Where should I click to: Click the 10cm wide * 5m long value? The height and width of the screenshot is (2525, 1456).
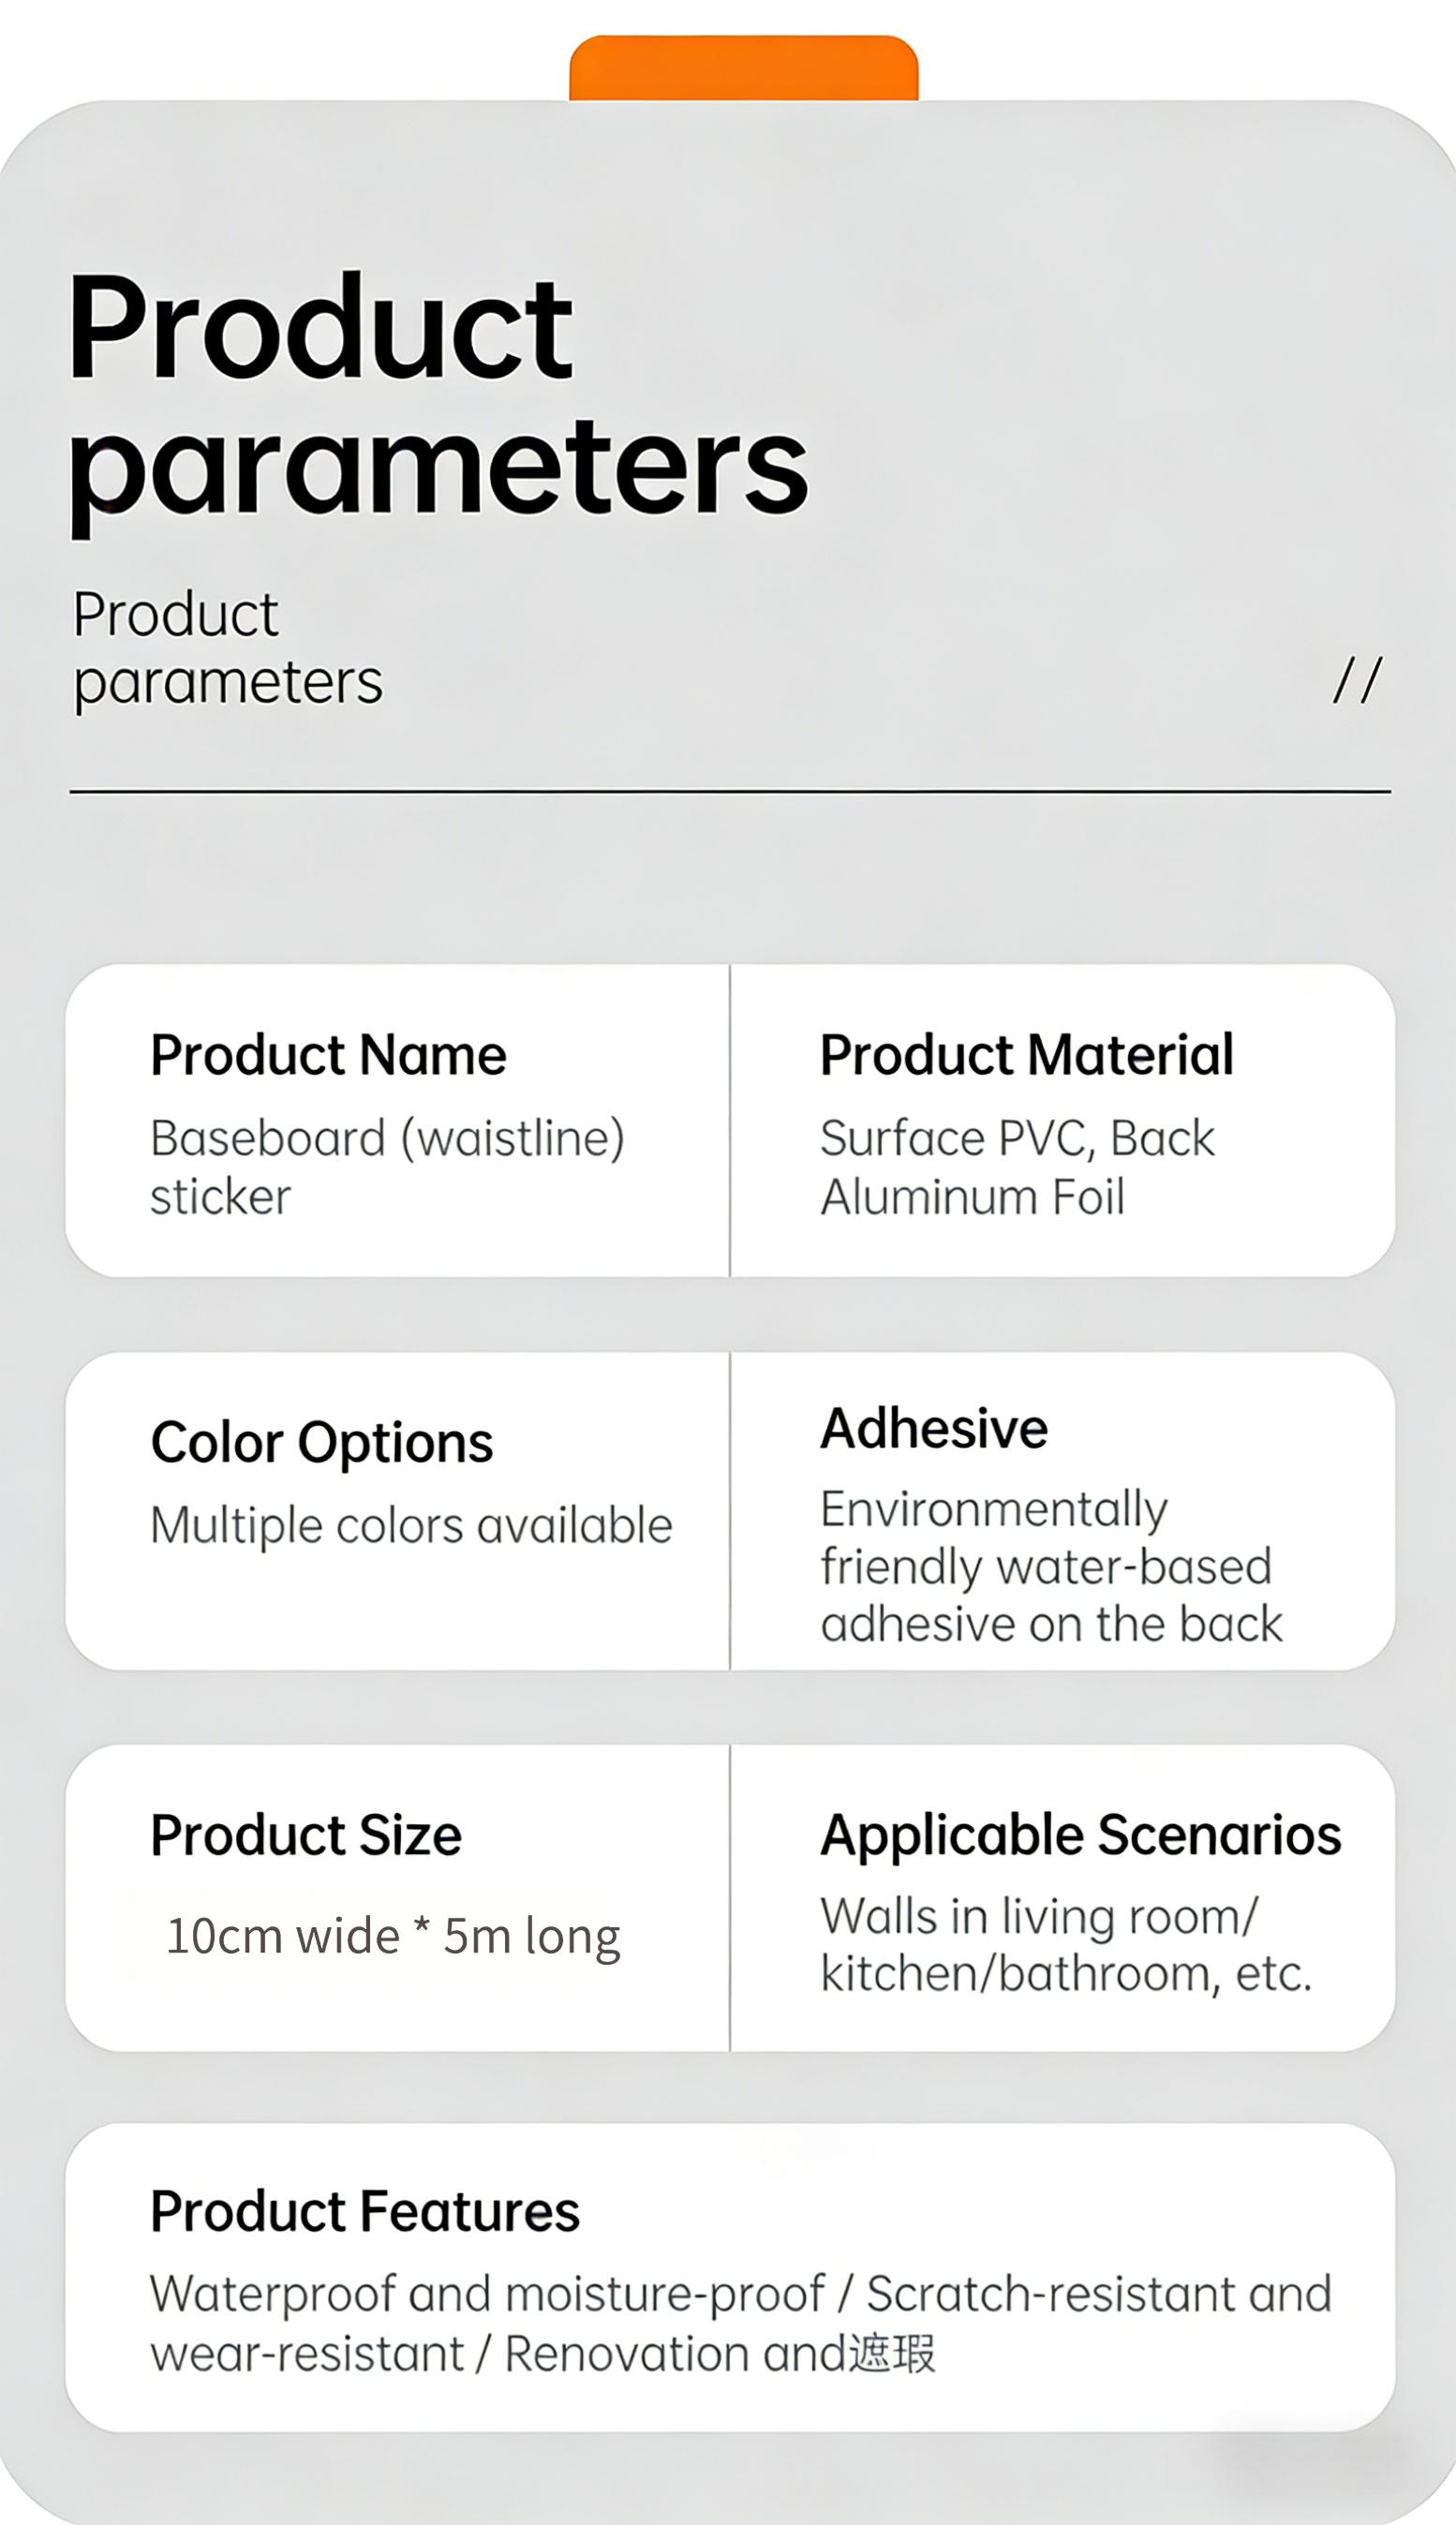393,1936
